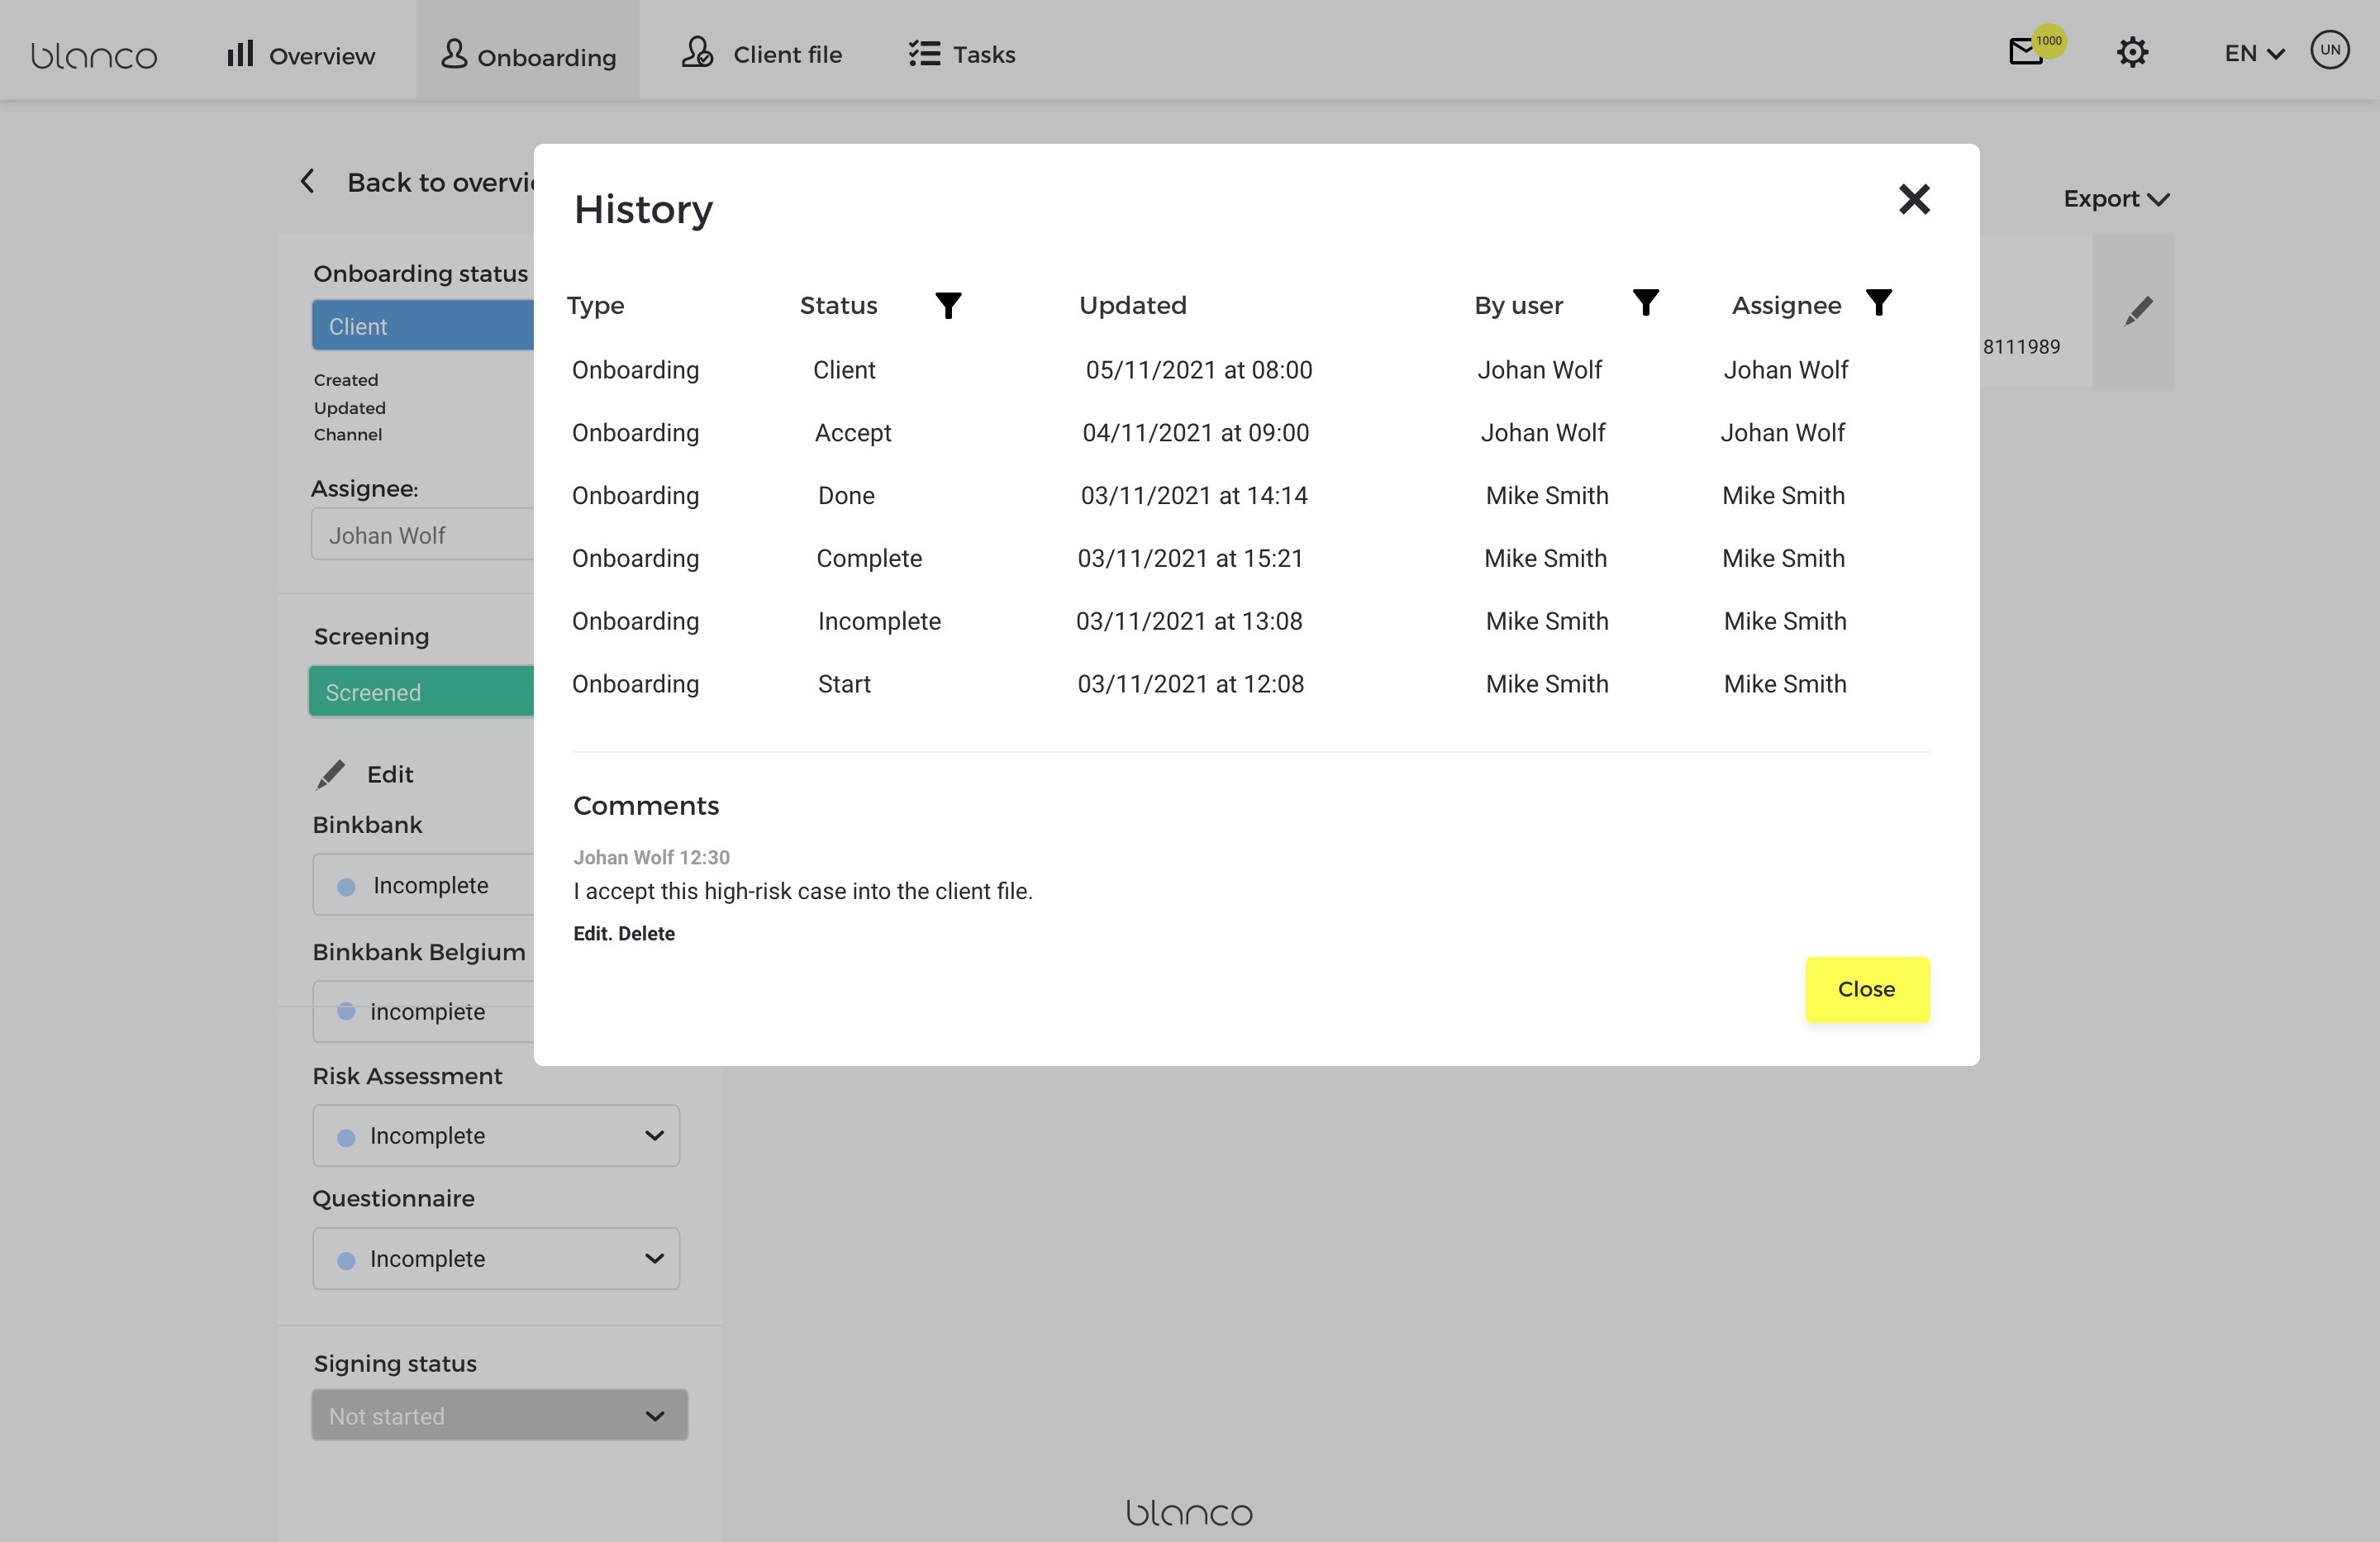The width and height of the screenshot is (2380, 1542).
Task: Open the Signing status dropdown
Action: [499, 1415]
